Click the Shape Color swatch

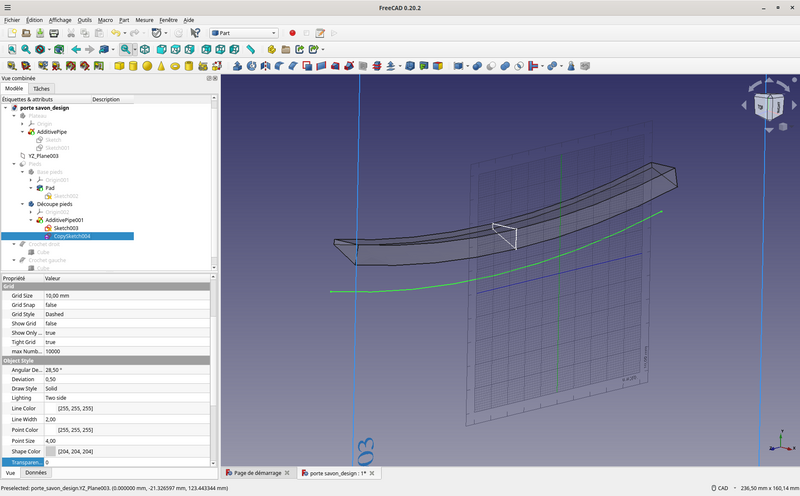click(x=51, y=451)
